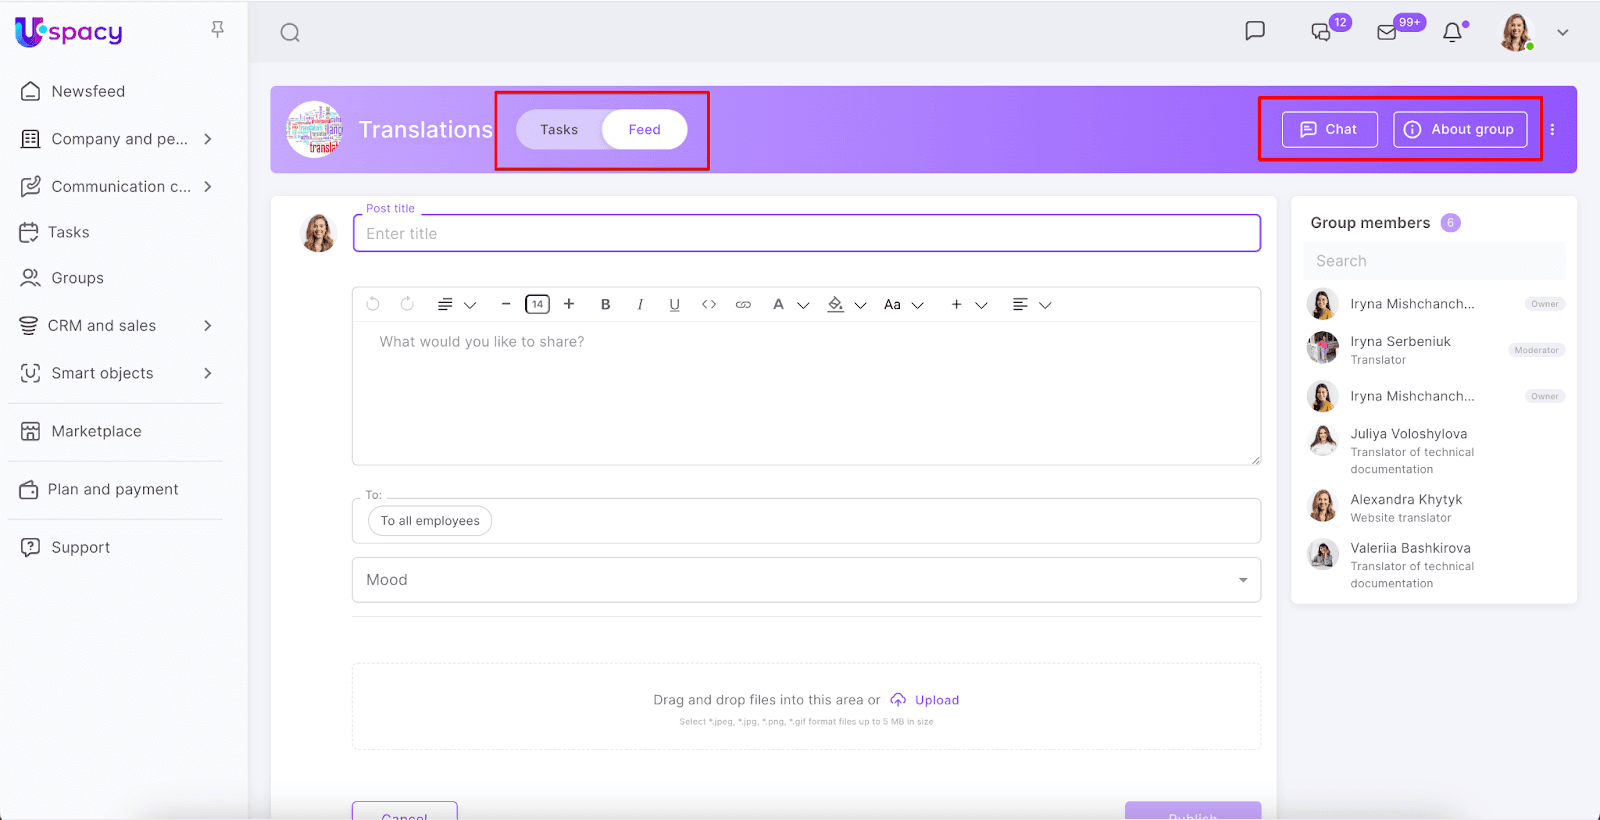Toggle bold formatting in the editor

coord(605,305)
